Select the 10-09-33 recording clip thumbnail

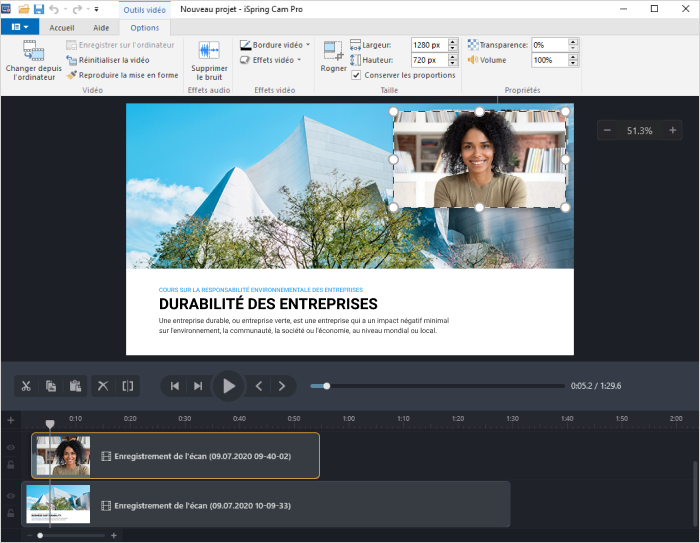pos(58,504)
